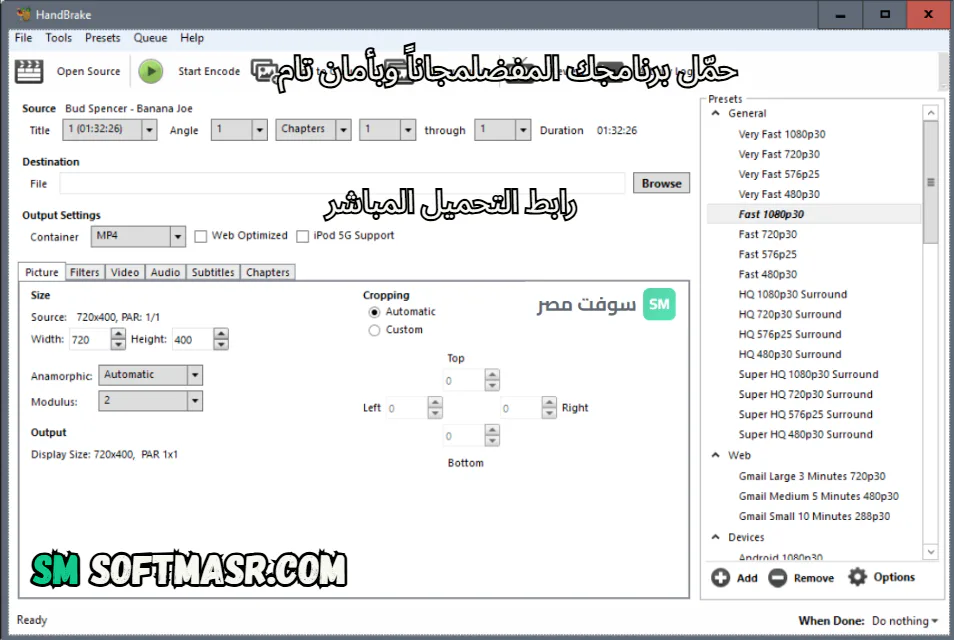Click presets scrollbar down arrow
954x640 pixels.
coord(930,552)
